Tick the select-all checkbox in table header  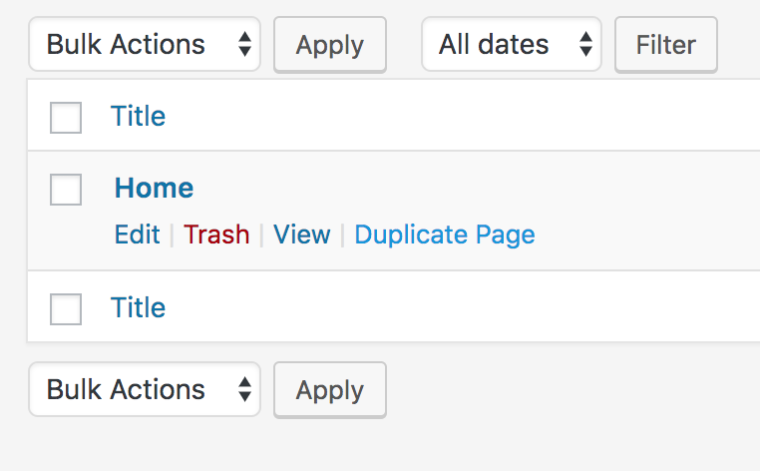coord(66,117)
